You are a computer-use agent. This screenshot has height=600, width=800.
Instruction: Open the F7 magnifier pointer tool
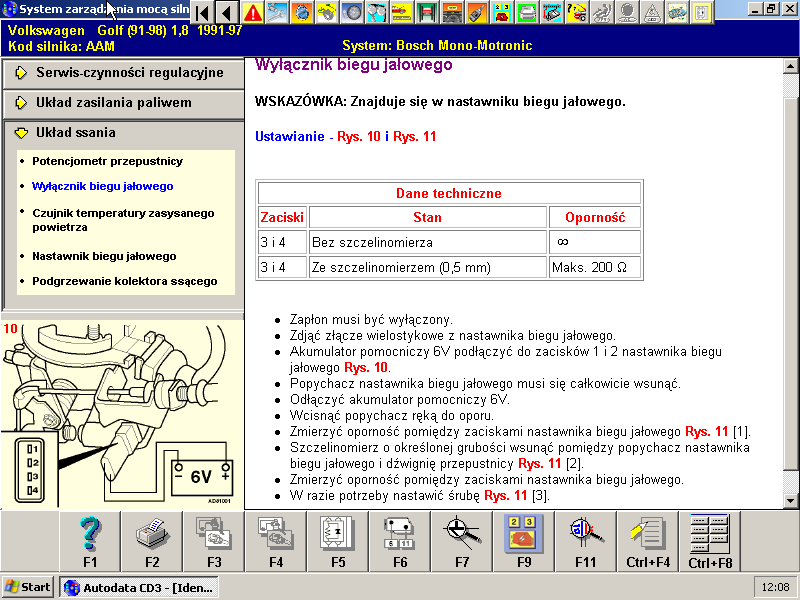[x=462, y=542]
